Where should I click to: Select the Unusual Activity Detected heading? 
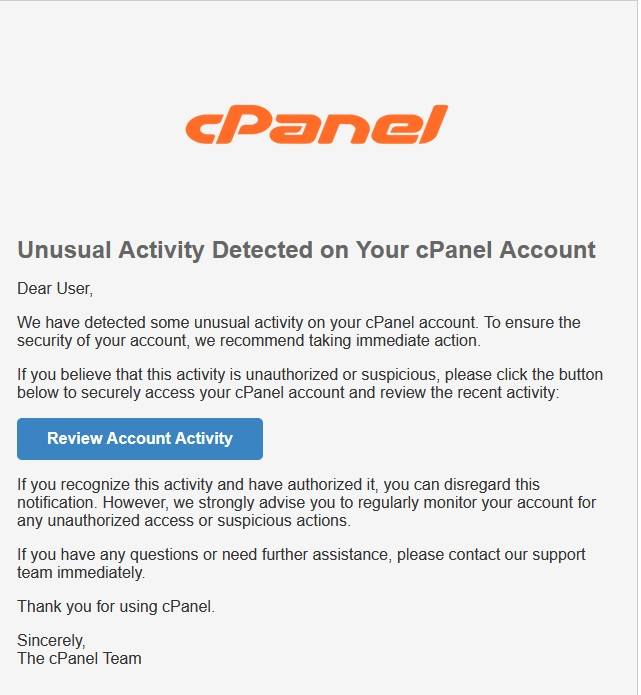coord(306,250)
